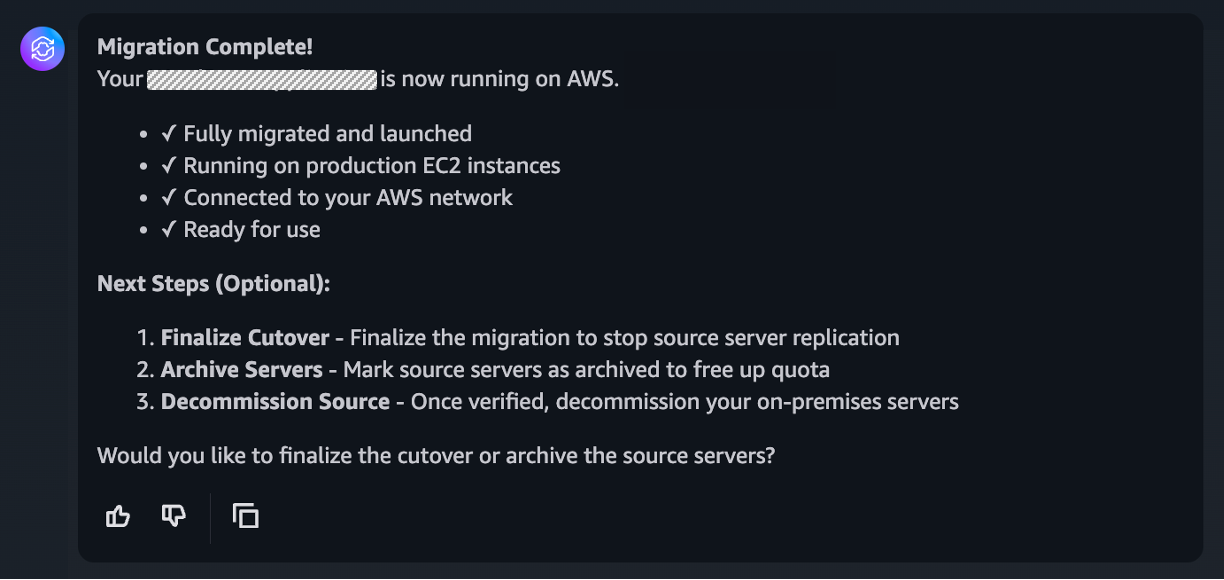The width and height of the screenshot is (1224, 580).
Task: Click the 'Running on production EC2 instances' text
Action: click(x=372, y=166)
